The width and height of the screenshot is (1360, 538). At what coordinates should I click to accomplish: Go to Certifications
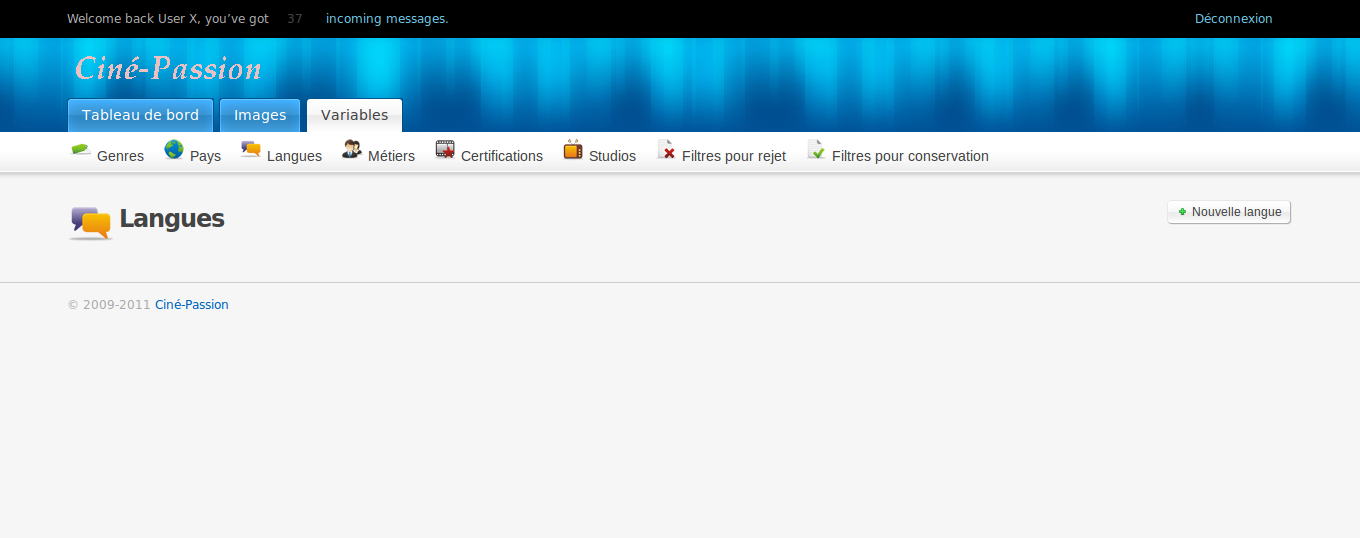pos(502,156)
